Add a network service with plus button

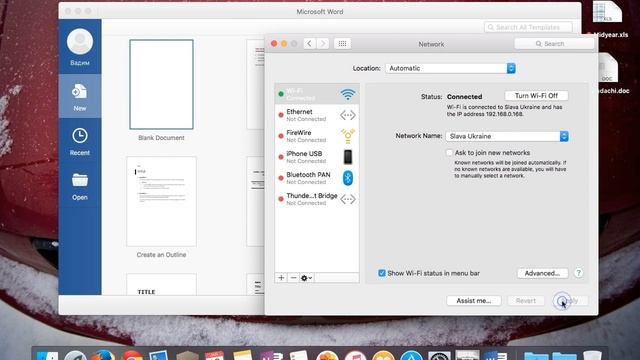point(281,278)
